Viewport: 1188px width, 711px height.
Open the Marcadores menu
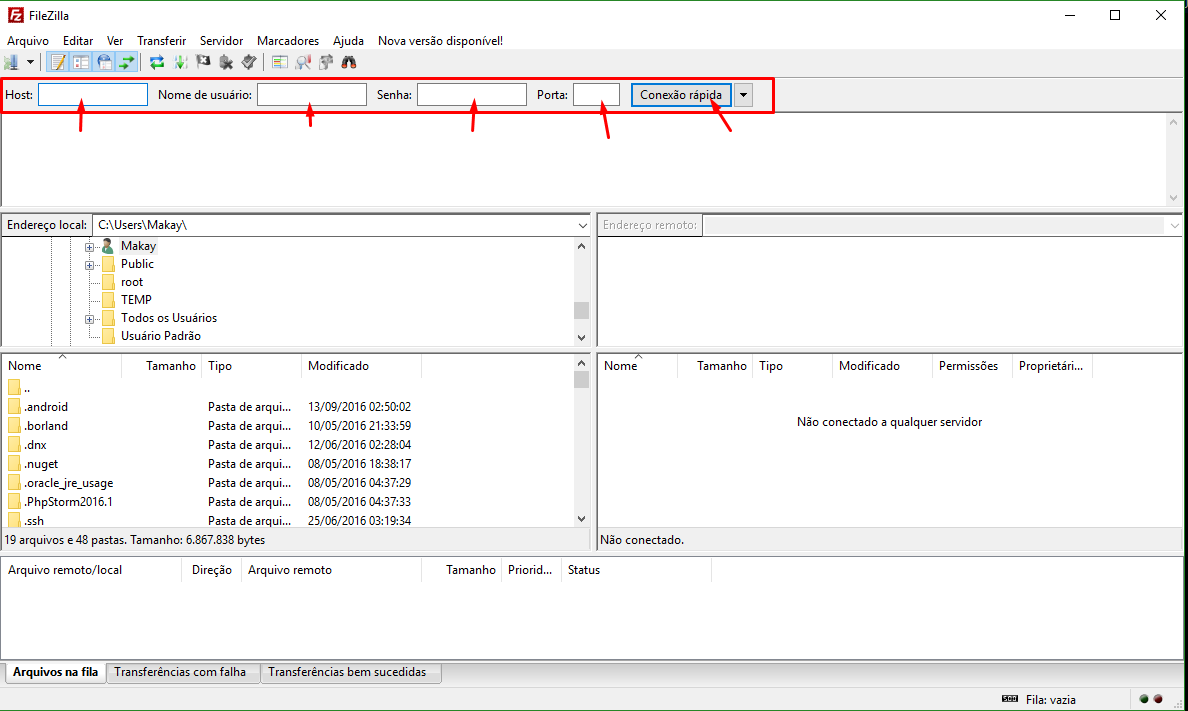tap(288, 41)
